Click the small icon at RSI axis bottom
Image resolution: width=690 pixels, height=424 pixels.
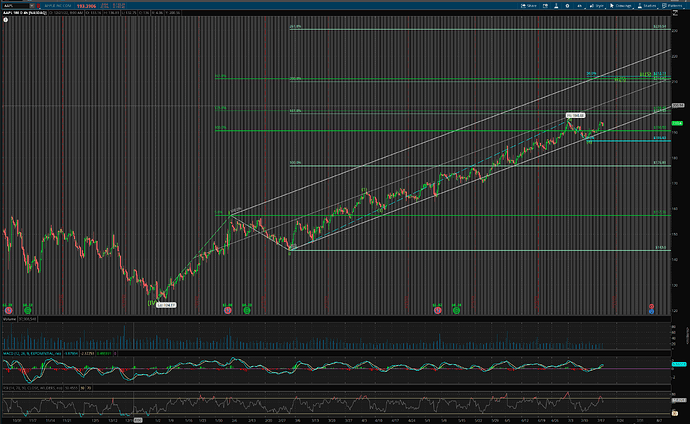(675, 413)
